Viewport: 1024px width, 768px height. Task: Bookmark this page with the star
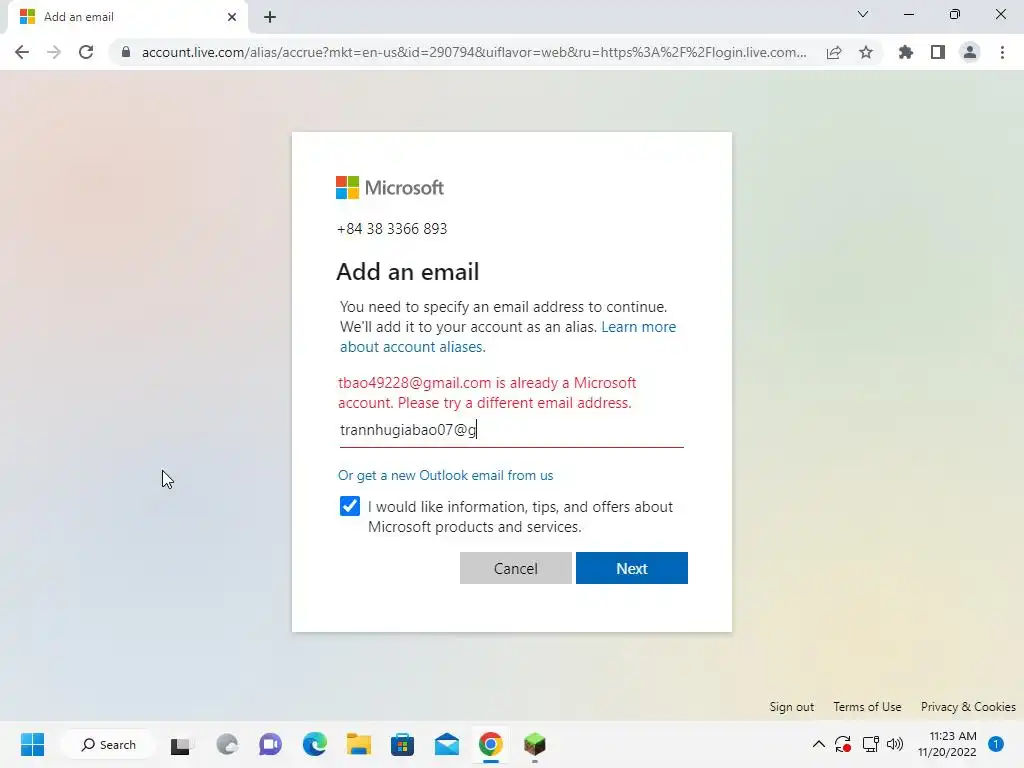tap(866, 52)
